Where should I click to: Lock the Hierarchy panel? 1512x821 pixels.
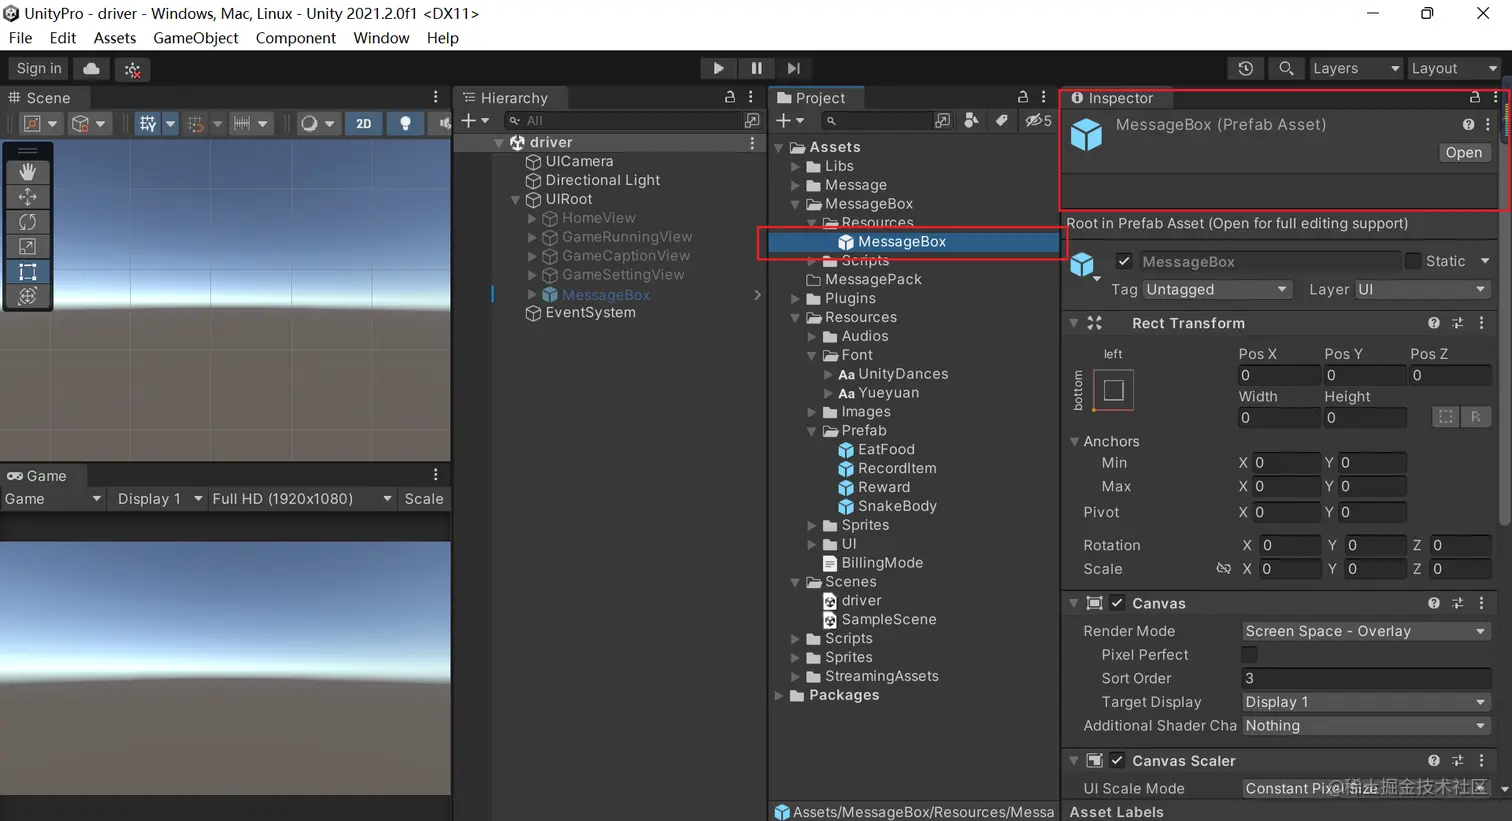[x=730, y=97]
